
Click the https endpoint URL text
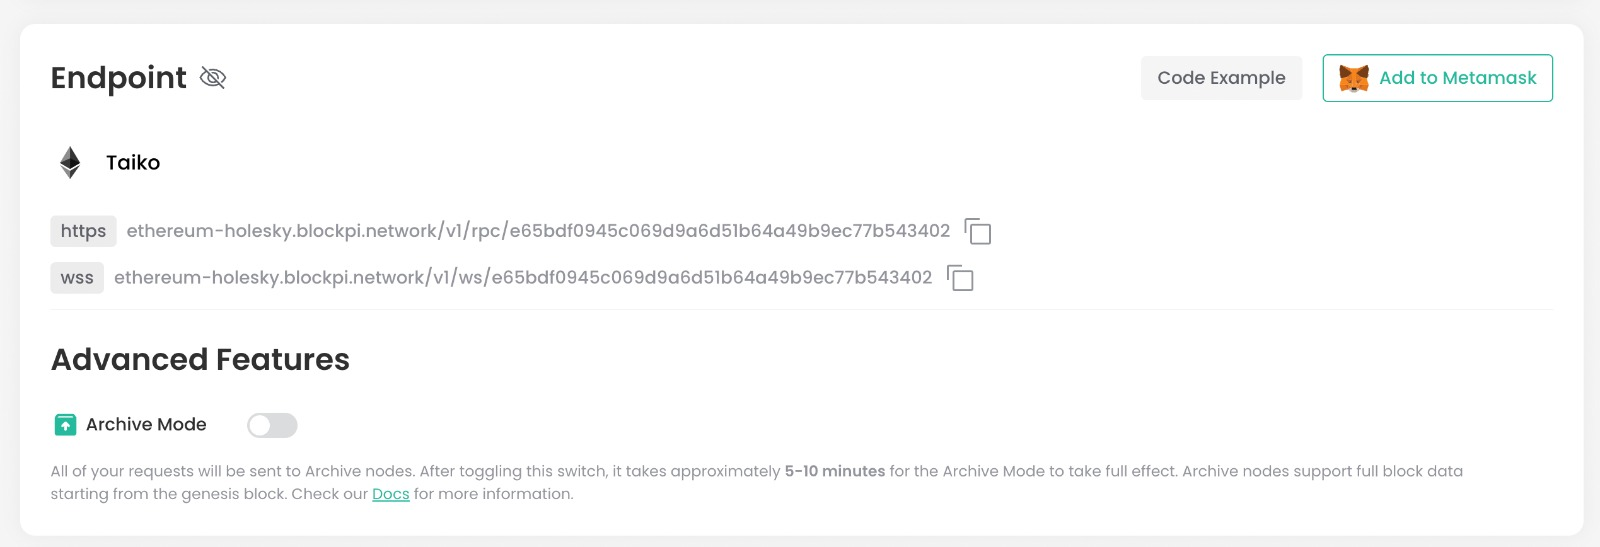click(538, 231)
